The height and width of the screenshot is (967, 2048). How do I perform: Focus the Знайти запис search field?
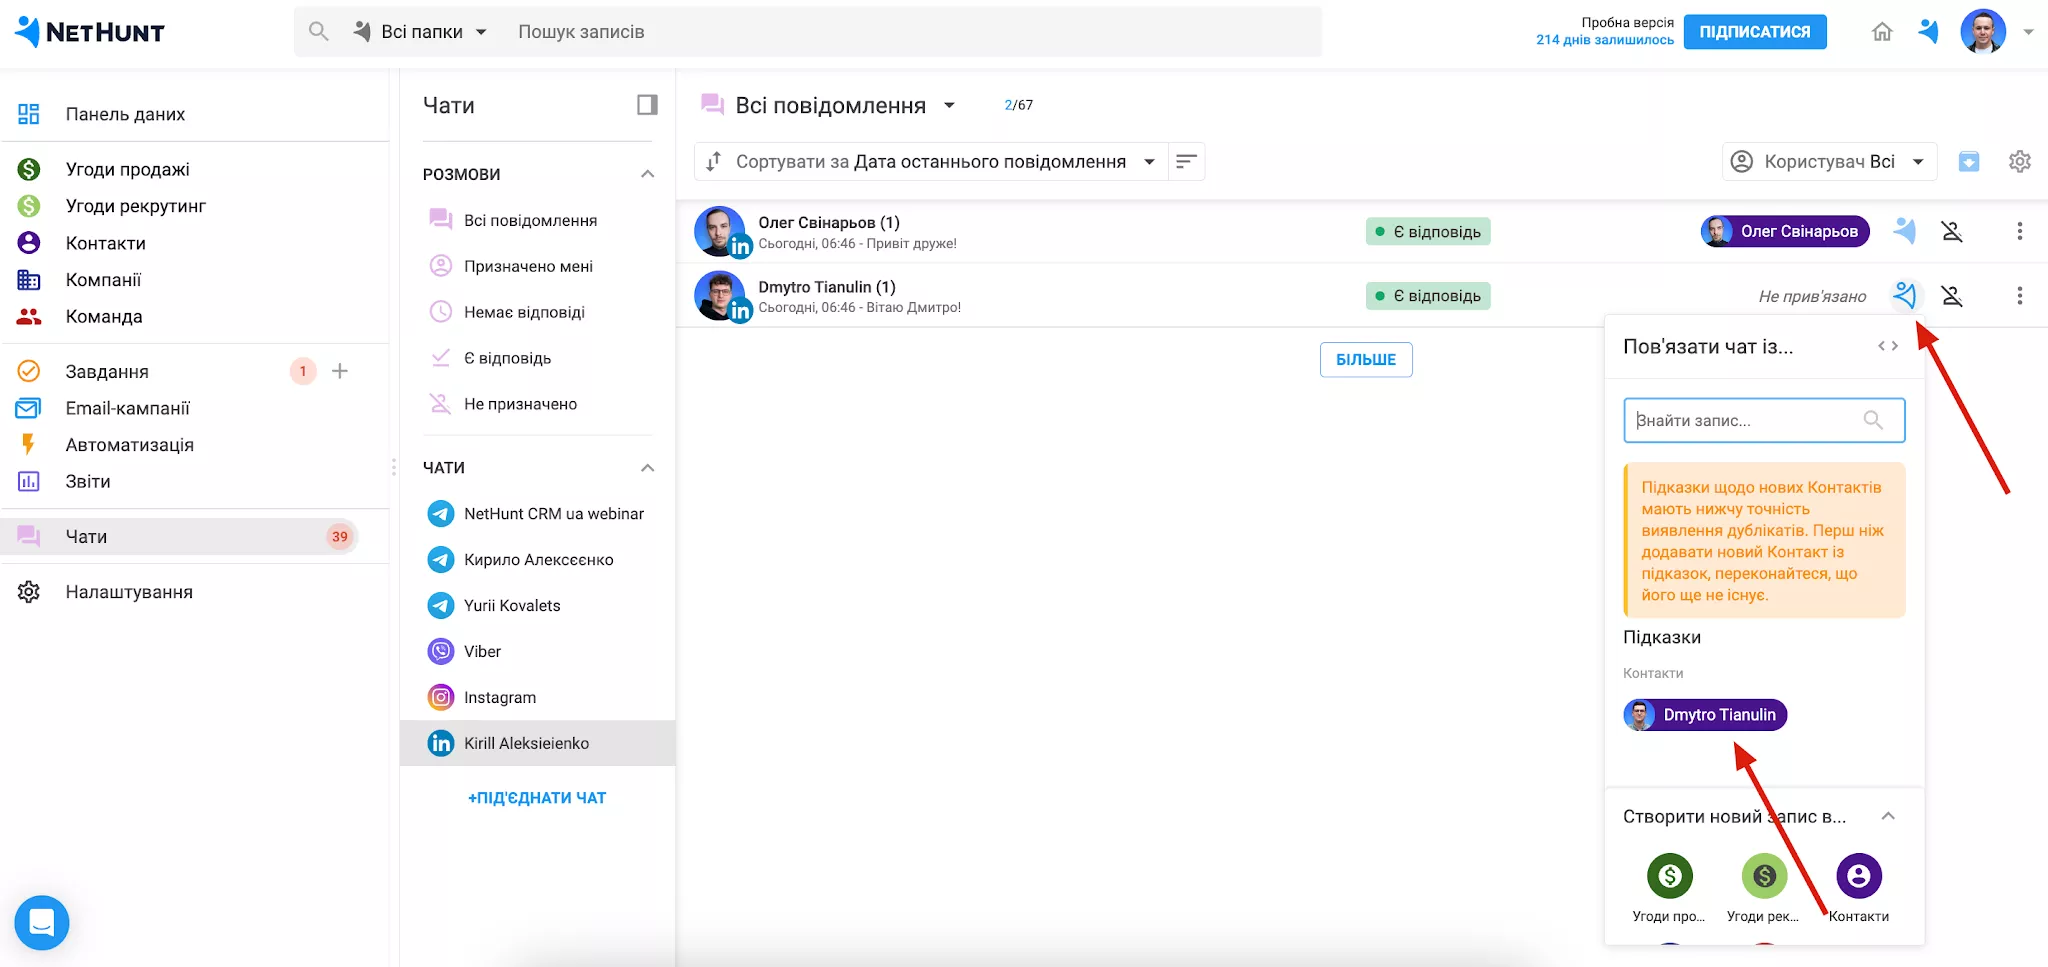point(1764,420)
